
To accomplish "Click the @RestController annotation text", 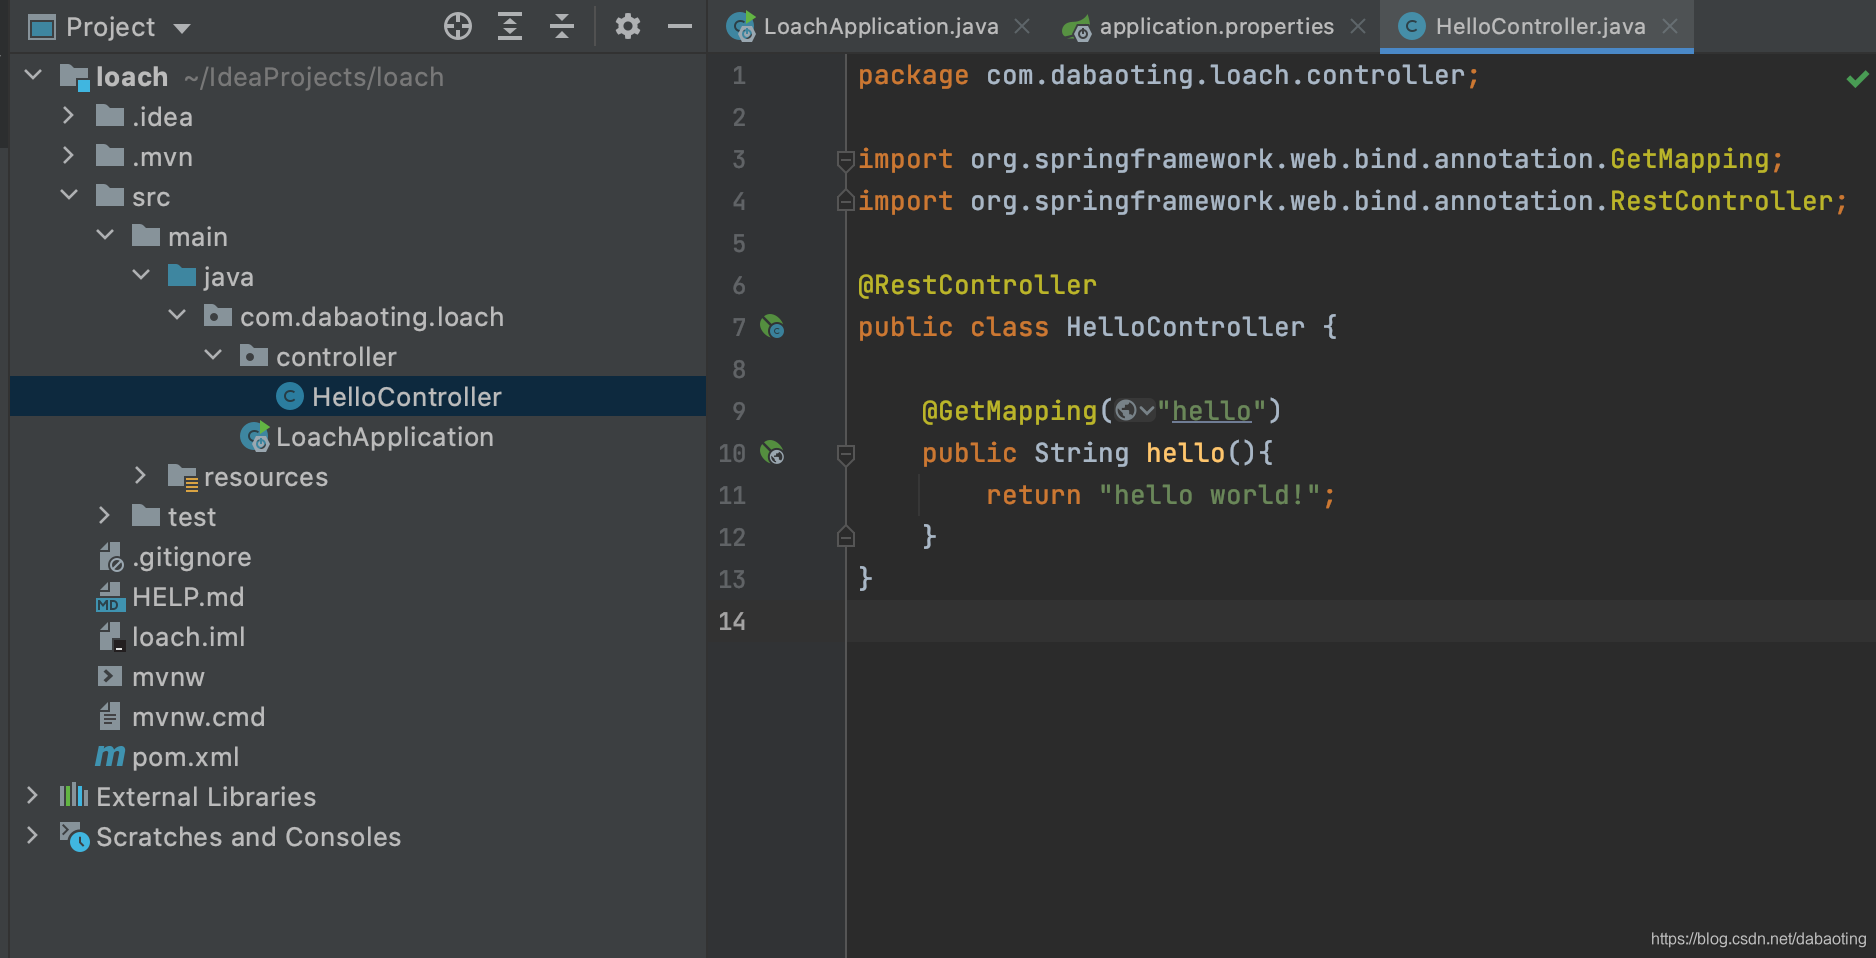I will point(977,285).
